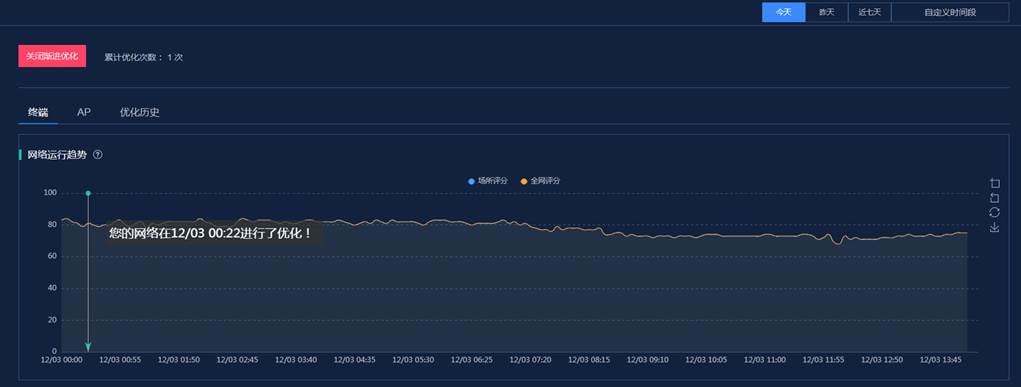Open the 优化历史 tab
The image size is (1021, 387).
[139, 112]
